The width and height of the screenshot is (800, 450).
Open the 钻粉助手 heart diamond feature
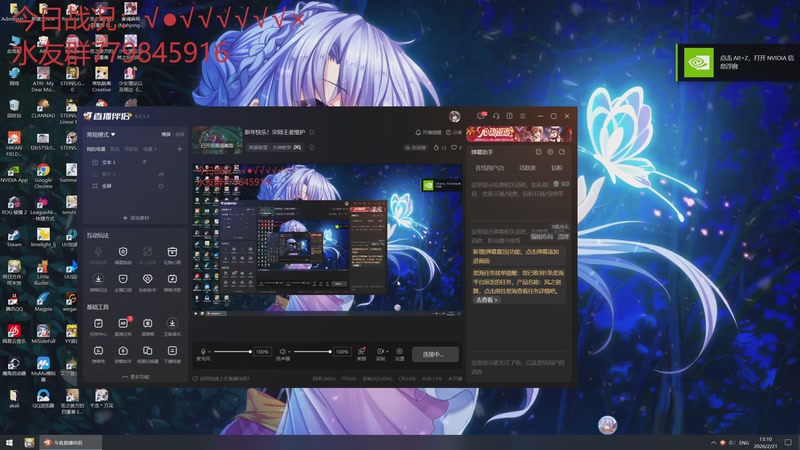(147, 282)
